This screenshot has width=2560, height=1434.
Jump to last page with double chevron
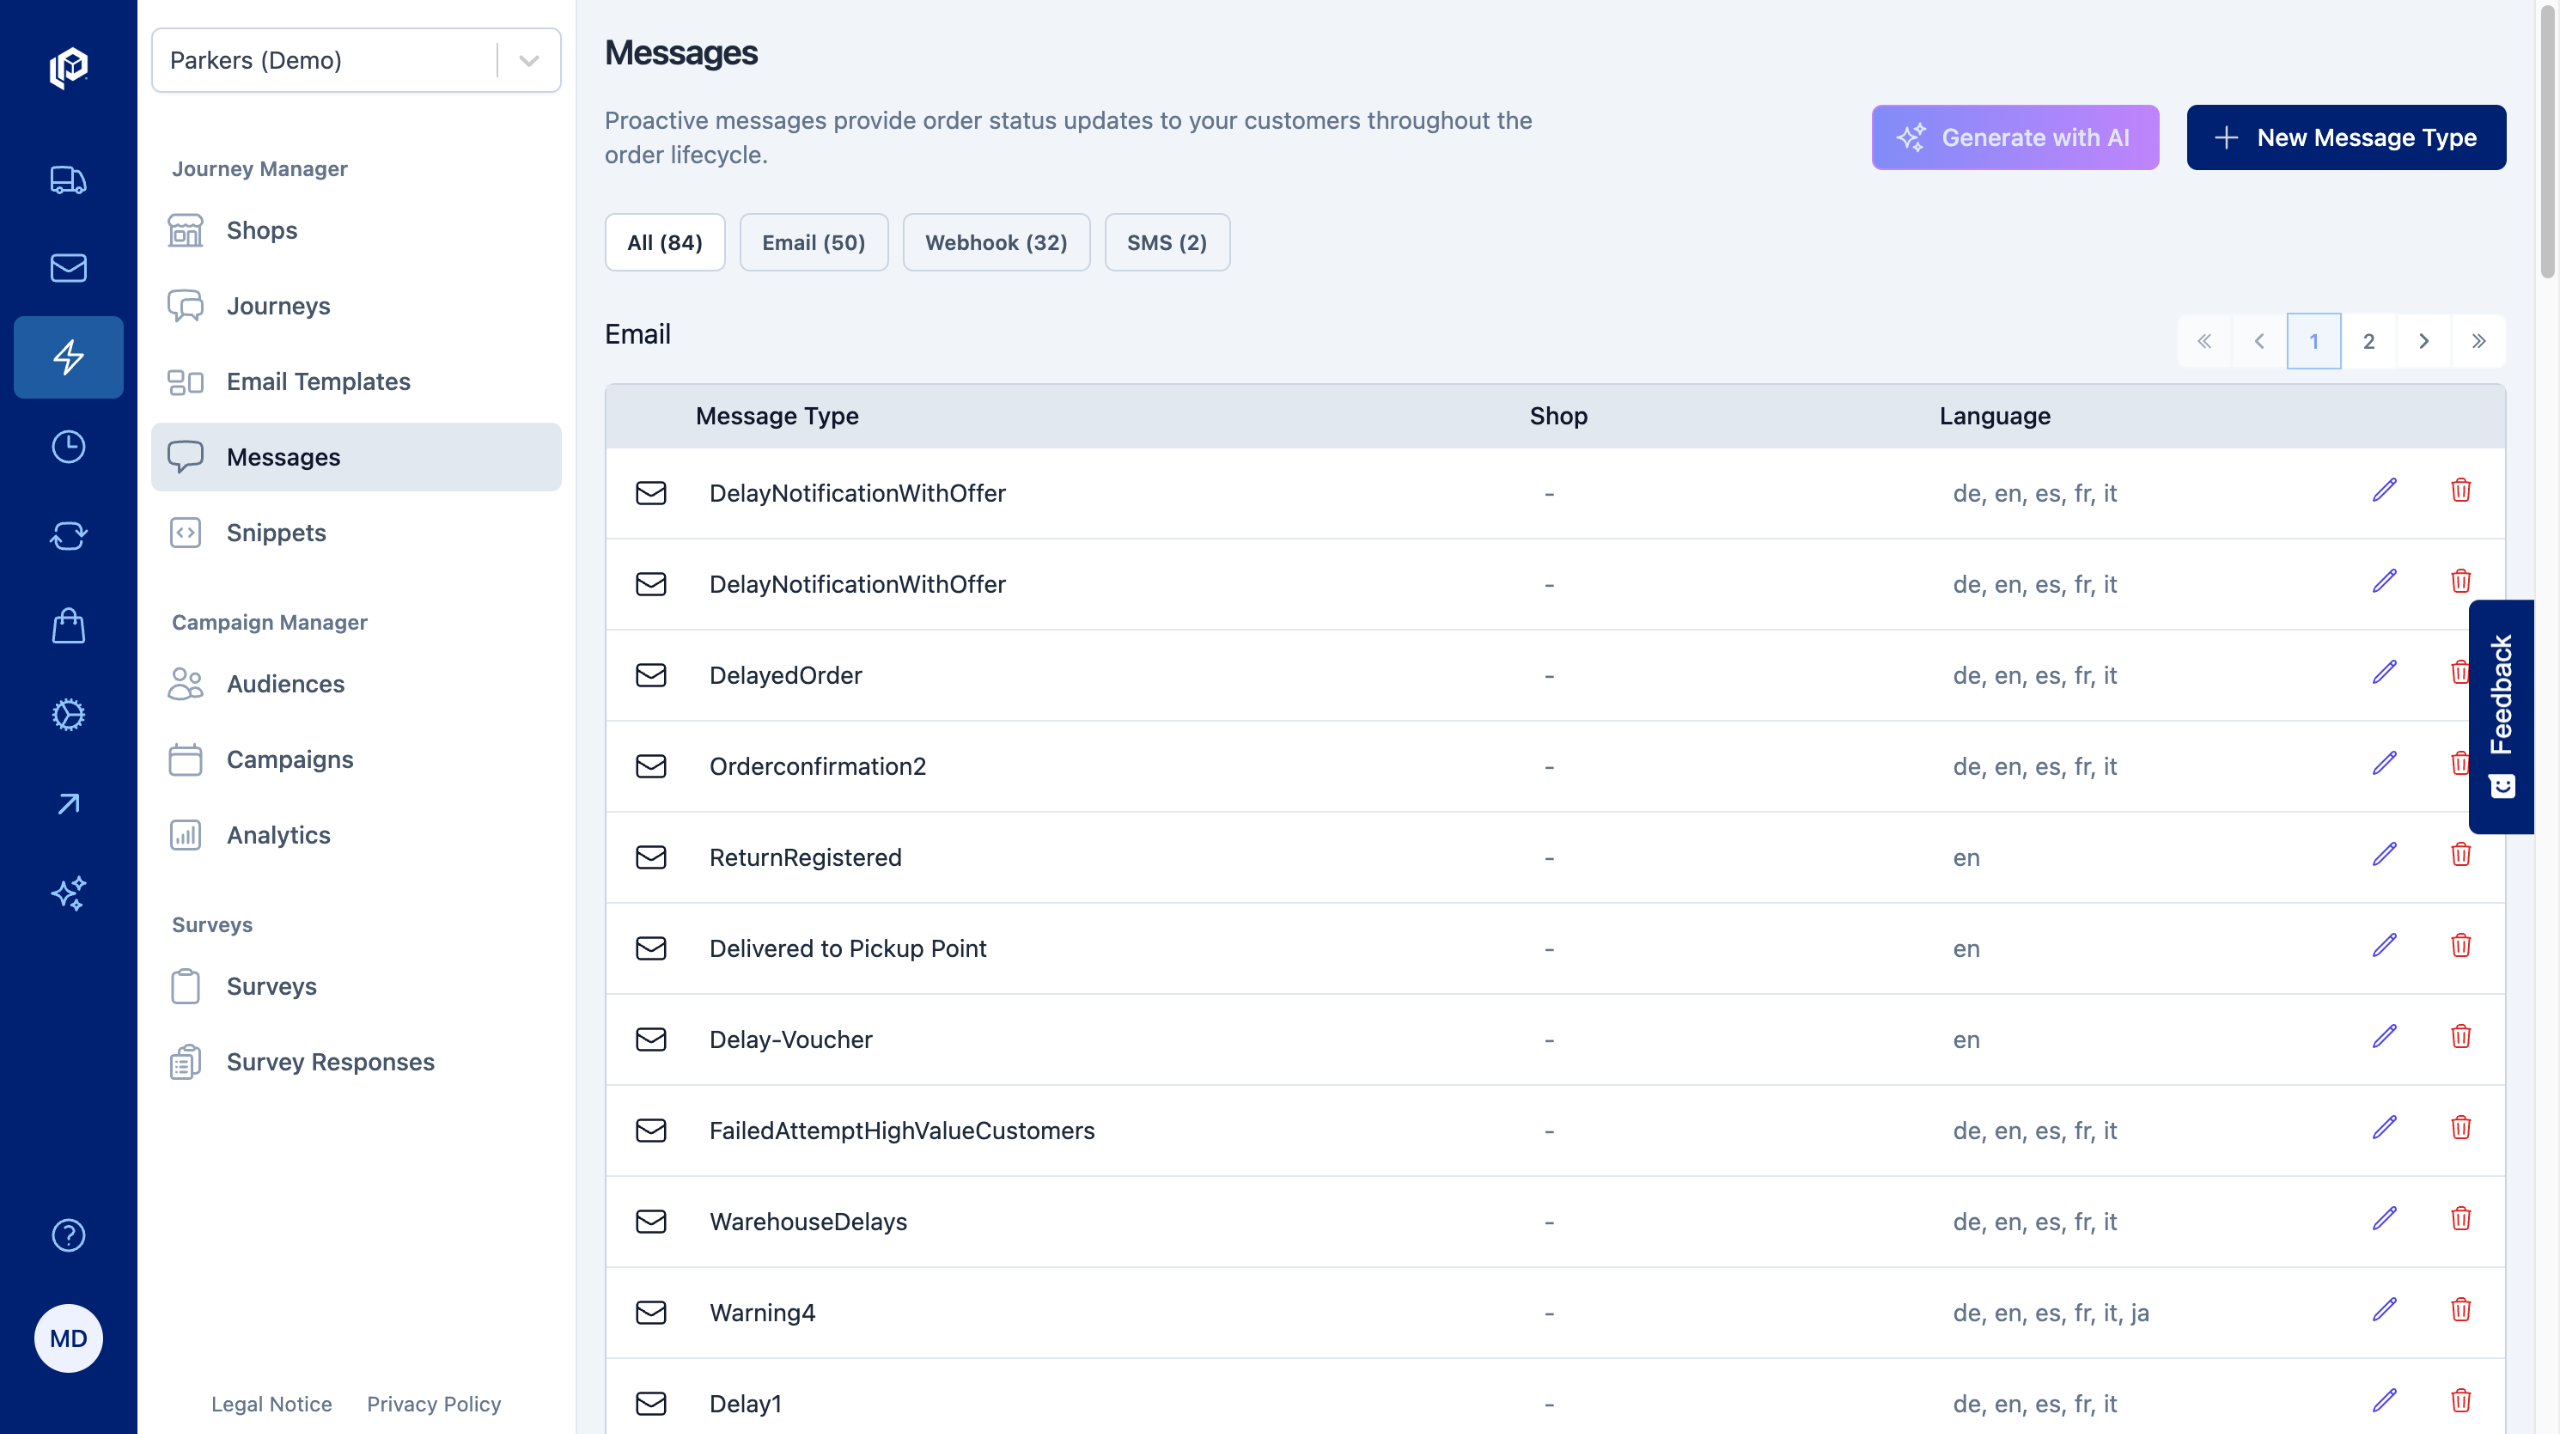point(2478,341)
